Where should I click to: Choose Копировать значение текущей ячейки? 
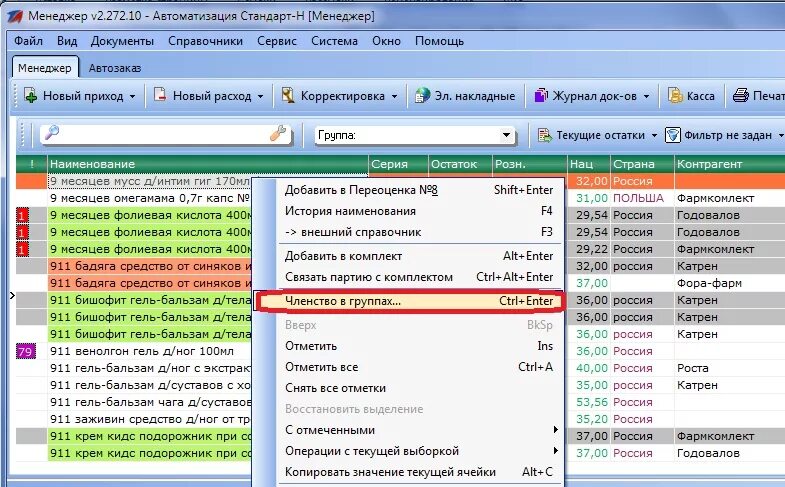click(x=419, y=472)
